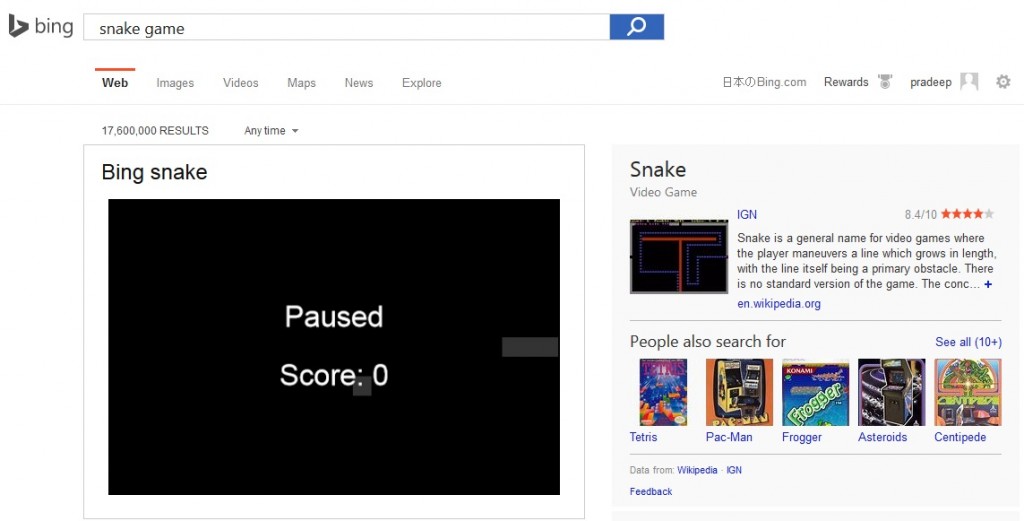
Task: Click the Feedback link
Action: [x=651, y=492]
